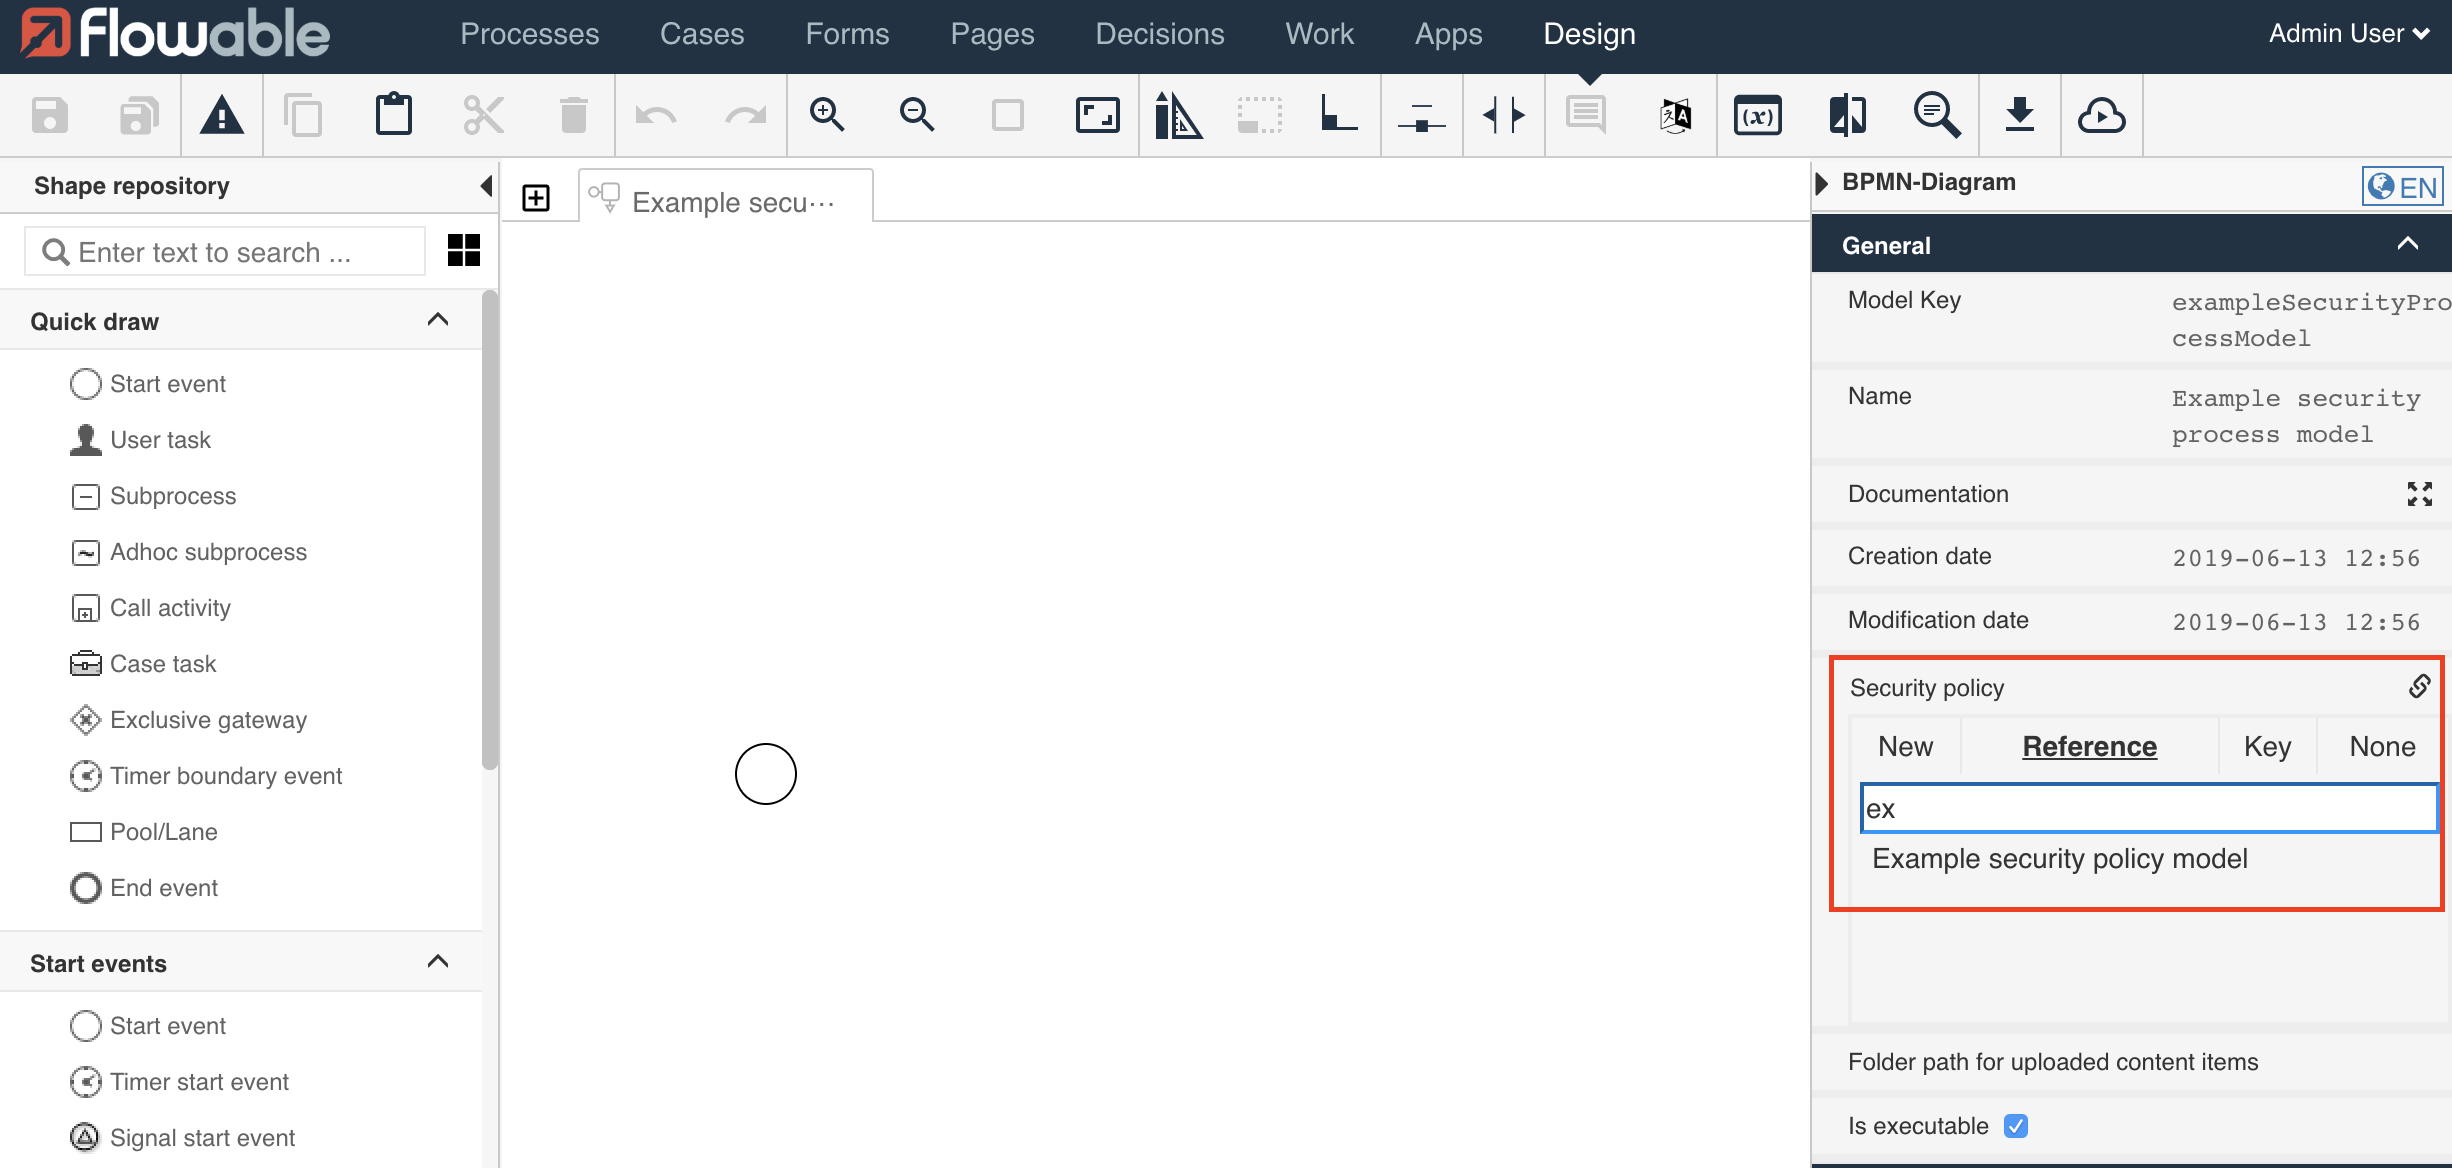The image size is (2452, 1168).
Task: Open the expression editor (x) tool
Action: click(x=1757, y=114)
